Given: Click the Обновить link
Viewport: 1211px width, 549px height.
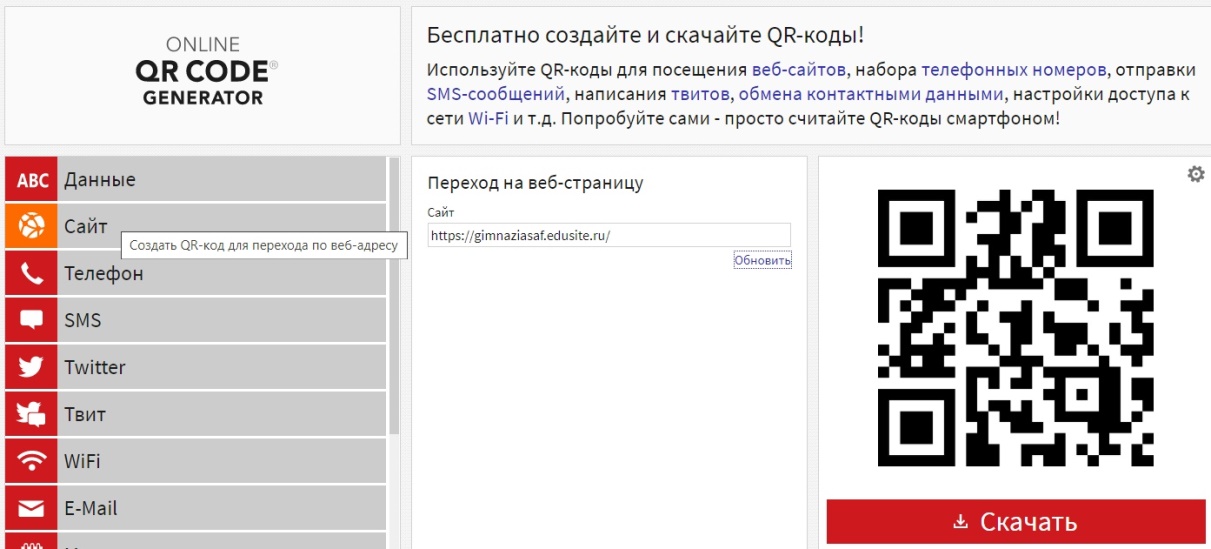Looking at the screenshot, I should [762, 260].
